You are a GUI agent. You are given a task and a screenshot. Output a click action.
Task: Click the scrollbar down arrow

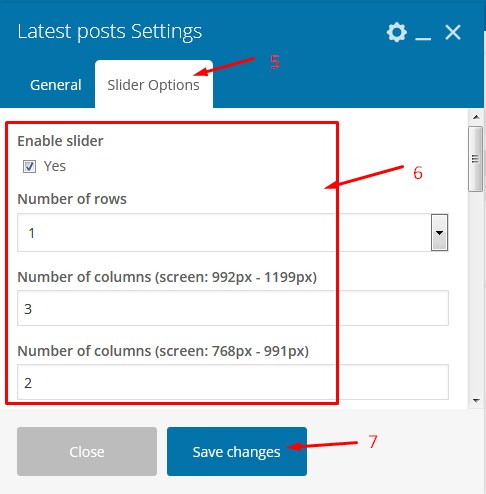(x=476, y=400)
